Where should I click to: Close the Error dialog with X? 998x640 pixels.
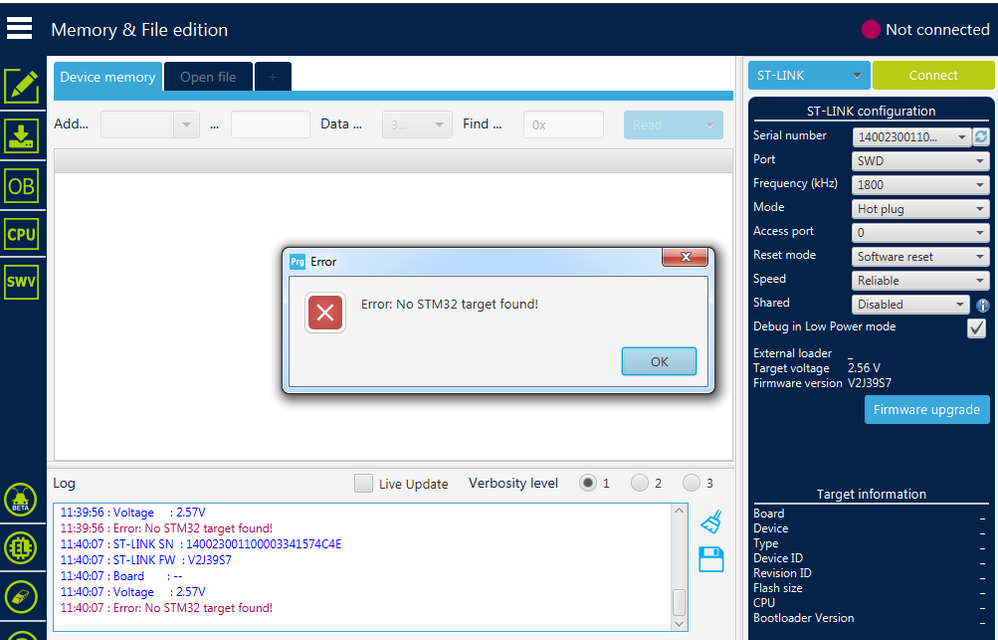click(685, 256)
